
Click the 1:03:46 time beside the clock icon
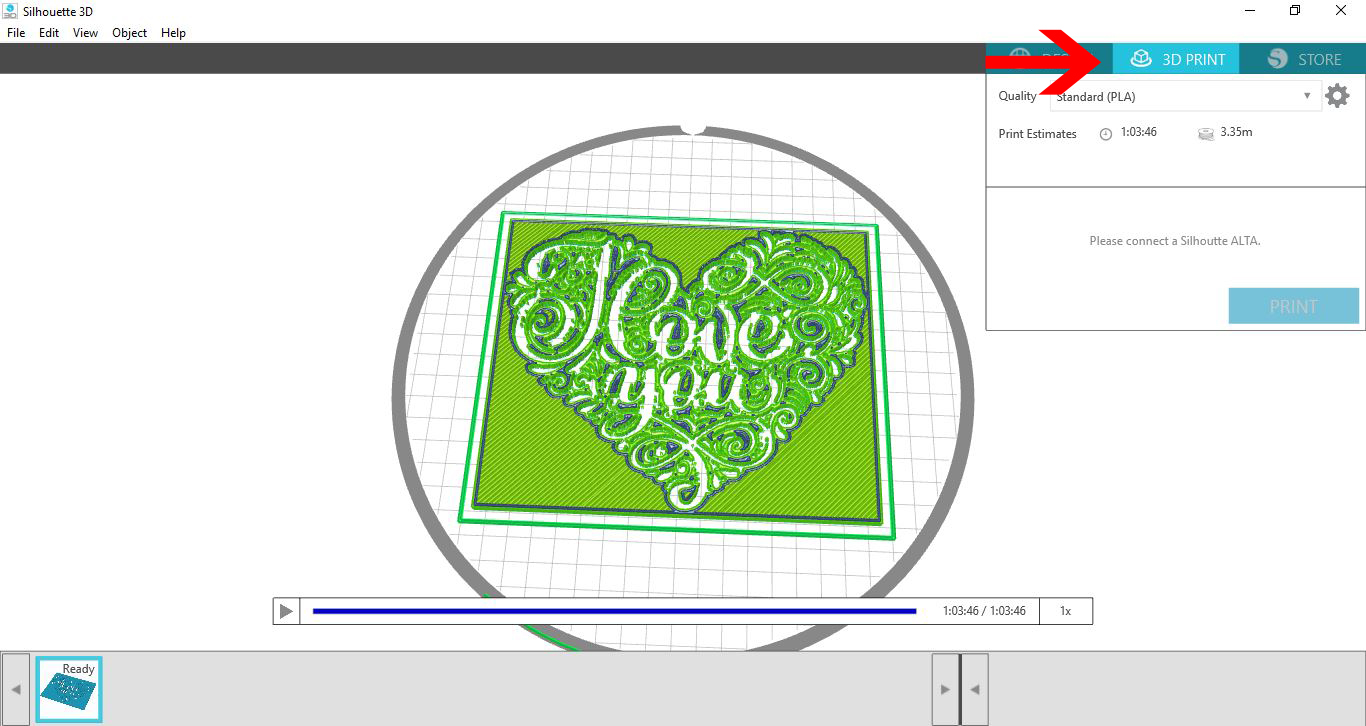pyautogui.click(x=1139, y=132)
